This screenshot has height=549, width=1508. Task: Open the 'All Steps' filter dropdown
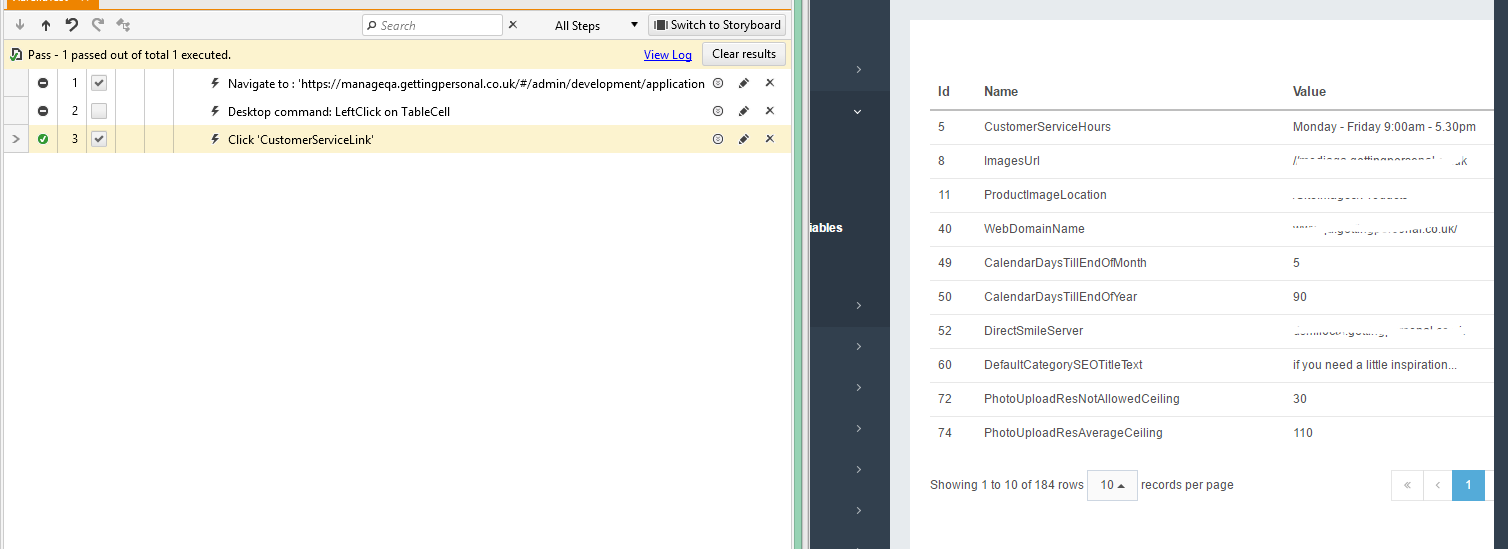point(596,25)
